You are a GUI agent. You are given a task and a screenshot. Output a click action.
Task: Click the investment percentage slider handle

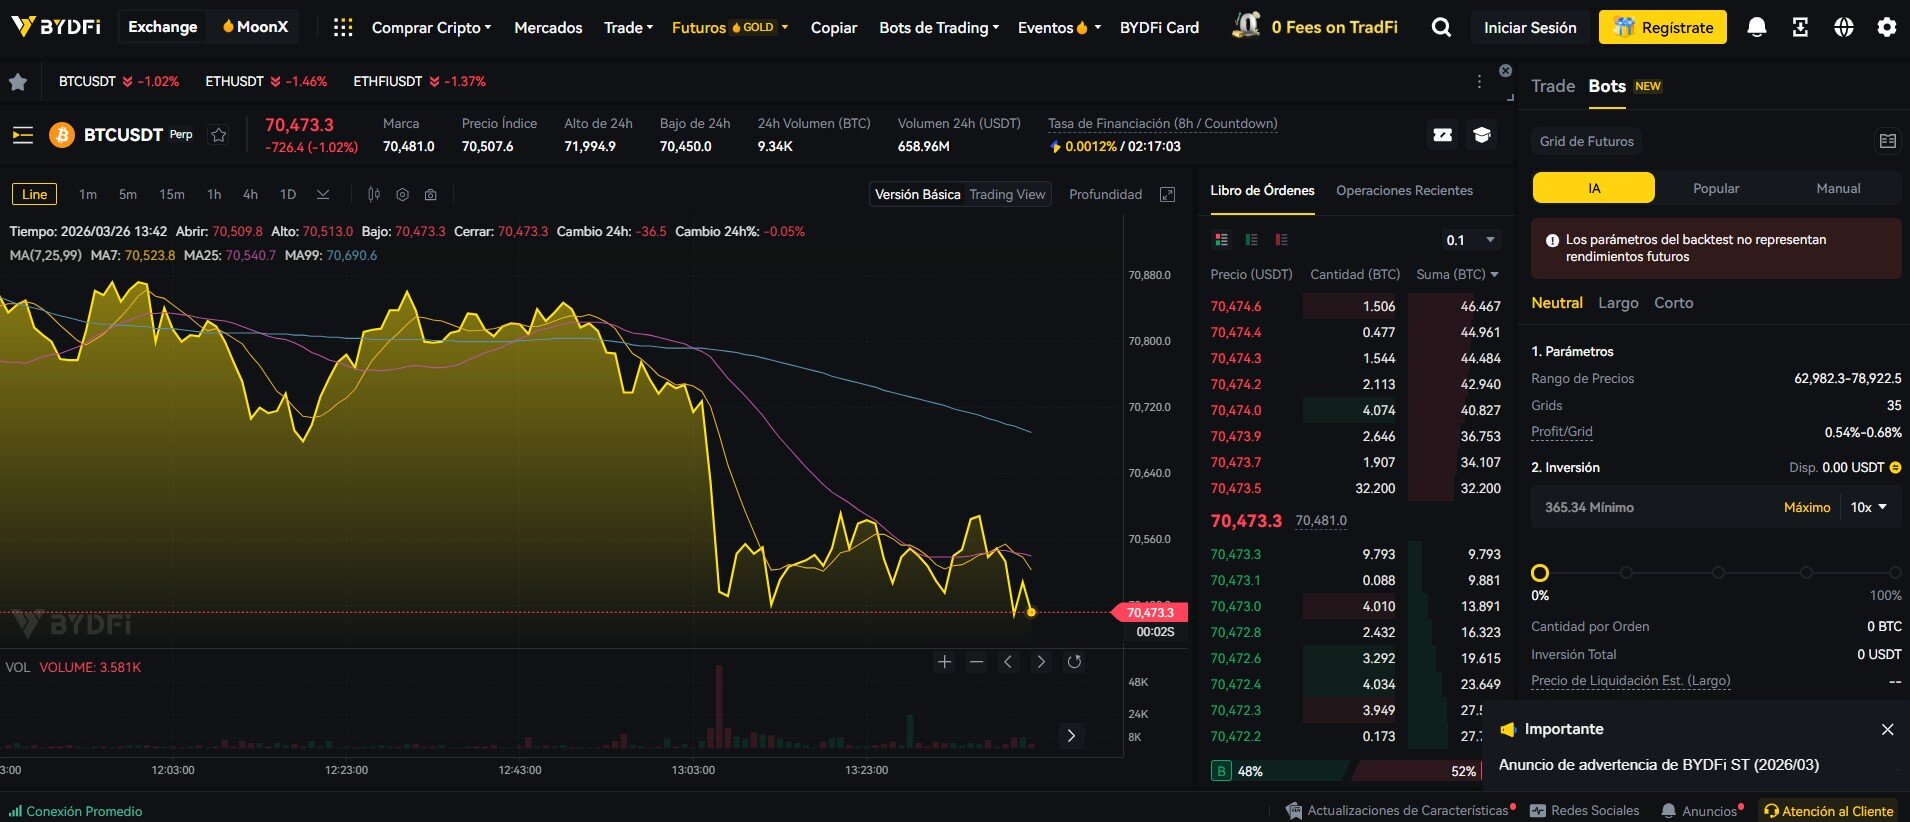tap(1540, 573)
